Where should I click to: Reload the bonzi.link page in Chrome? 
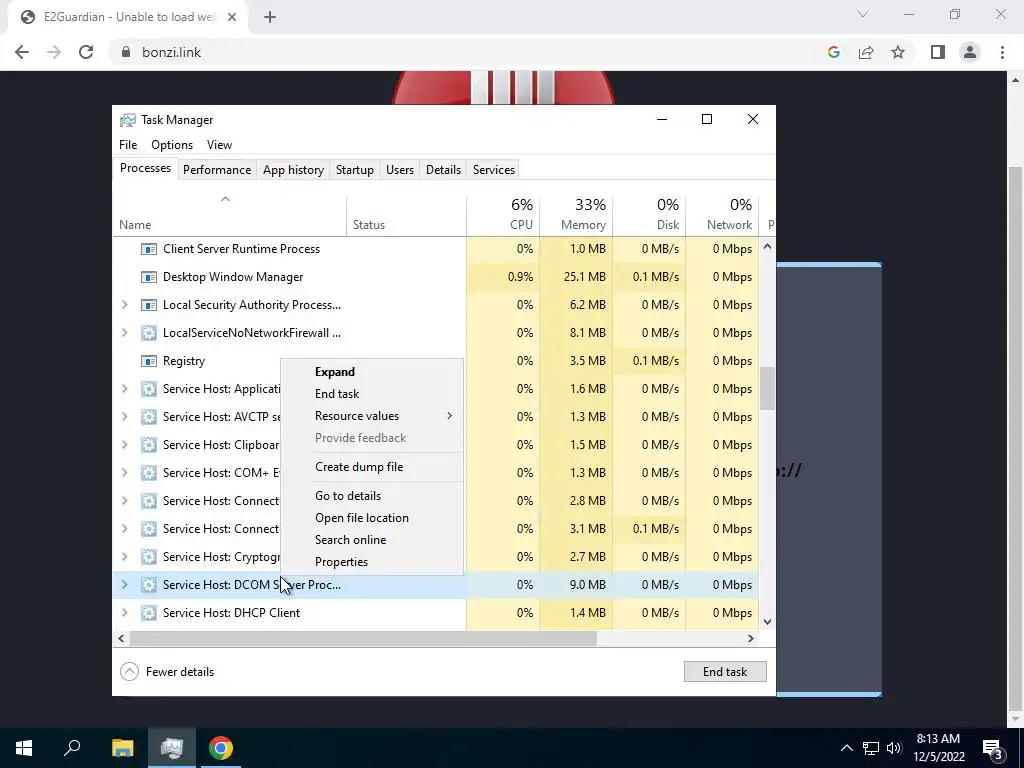[86, 52]
